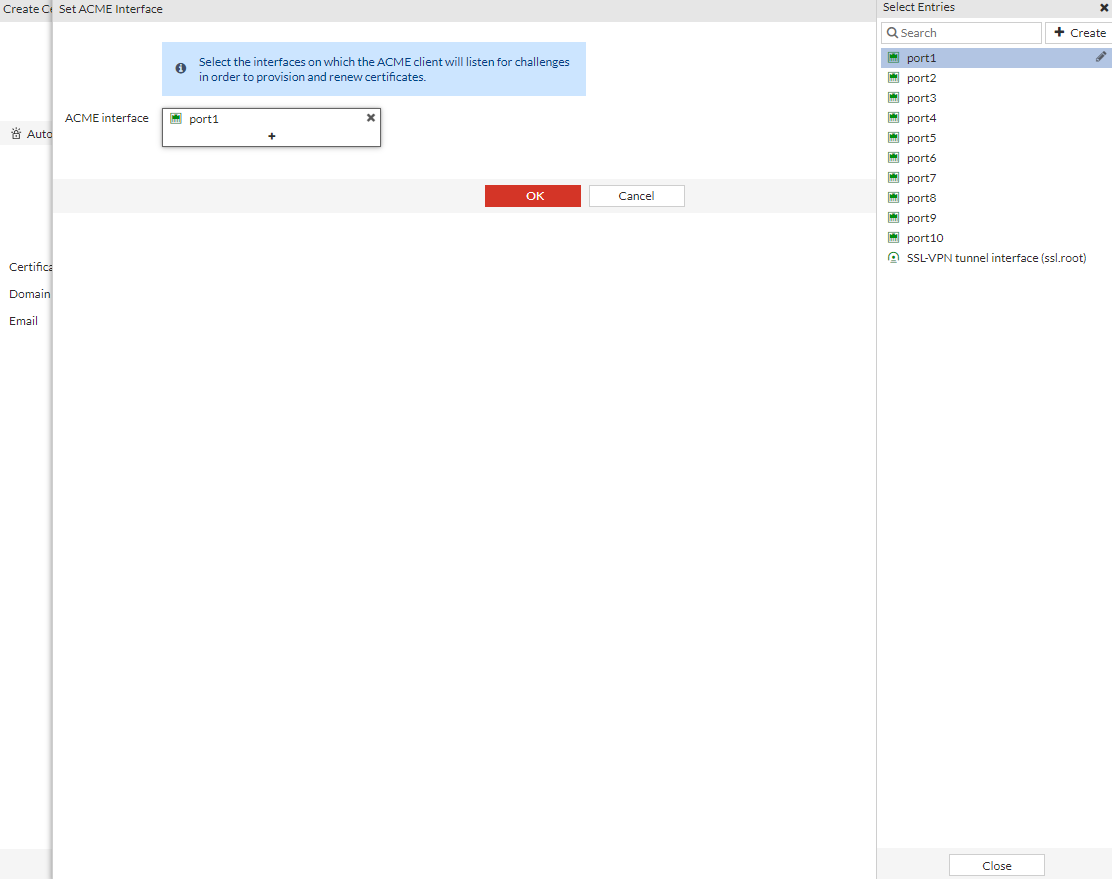Remove port1 from ACME interface field
This screenshot has height=879, width=1112.
click(371, 118)
